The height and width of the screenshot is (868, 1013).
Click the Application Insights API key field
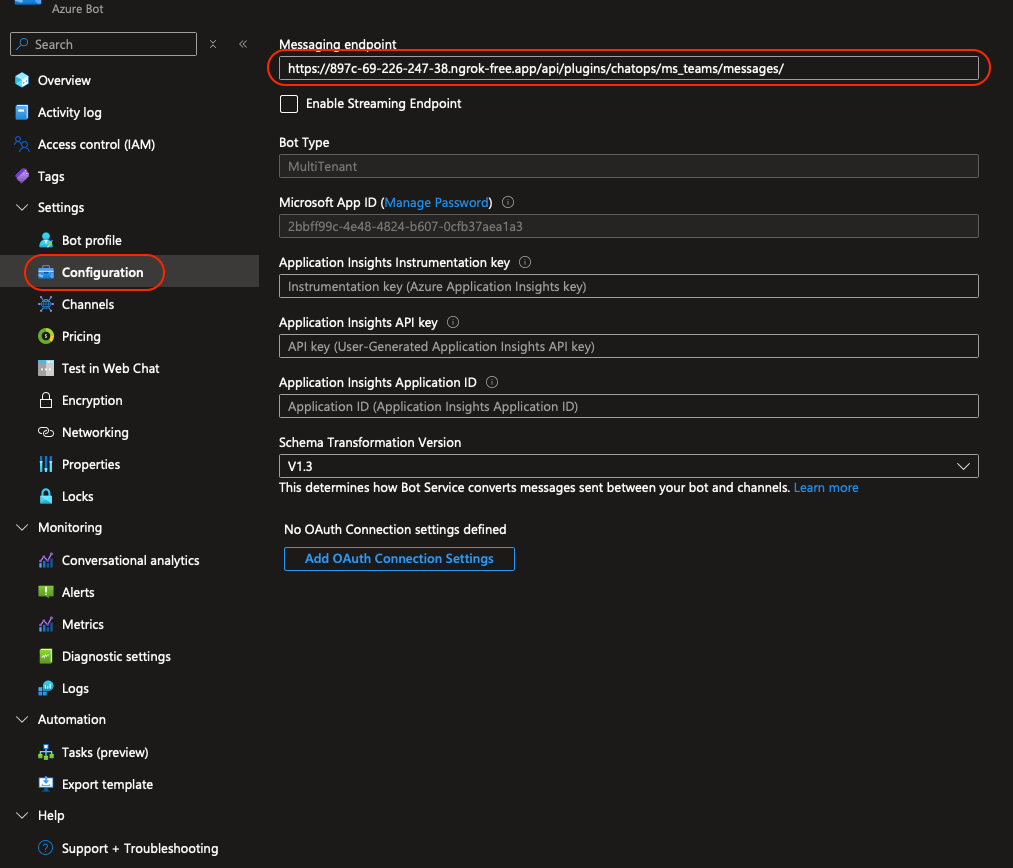point(629,346)
